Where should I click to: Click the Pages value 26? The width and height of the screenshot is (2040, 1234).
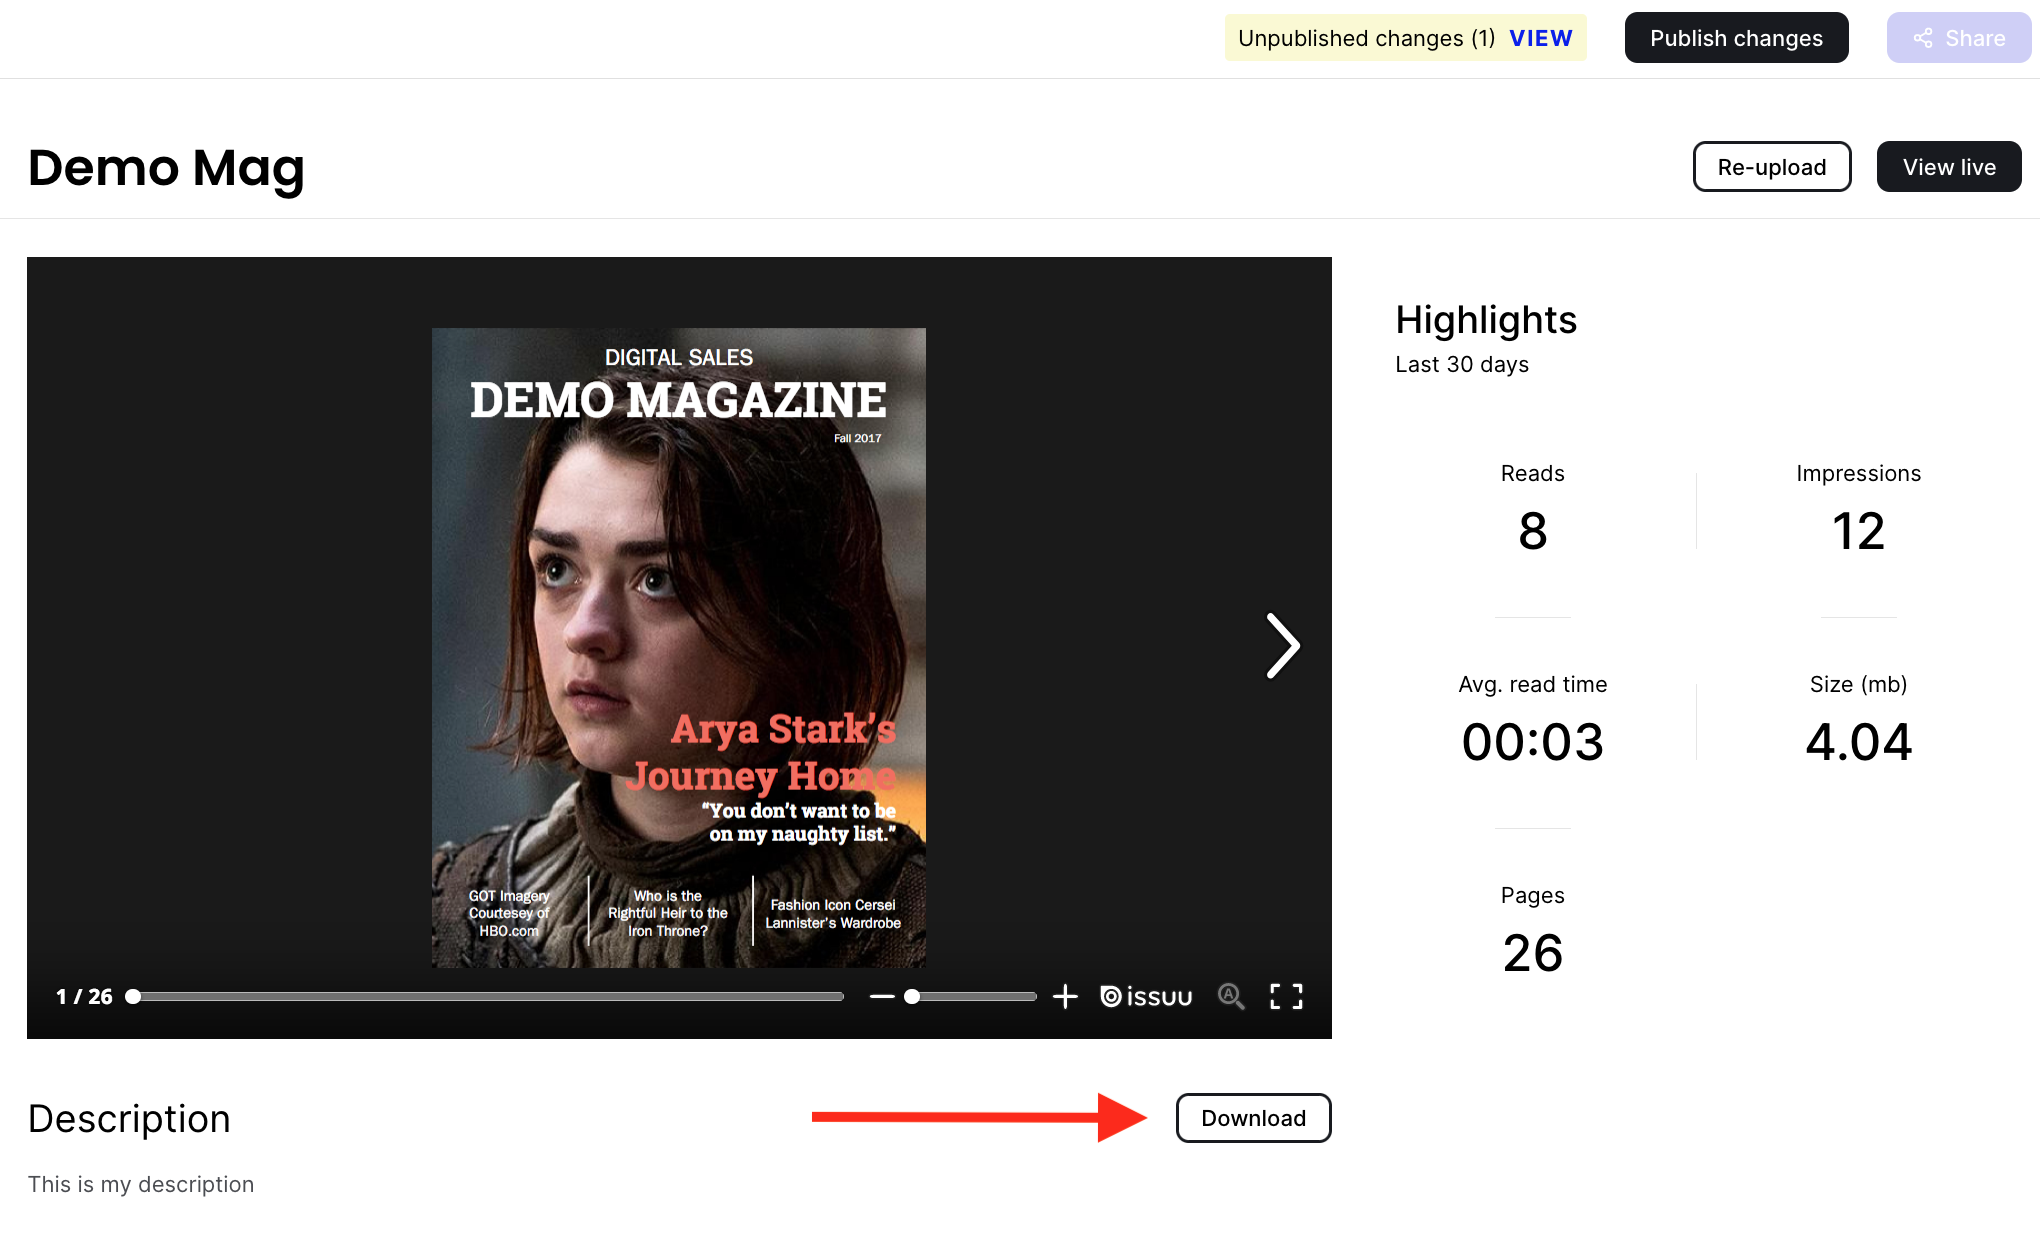(1532, 953)
